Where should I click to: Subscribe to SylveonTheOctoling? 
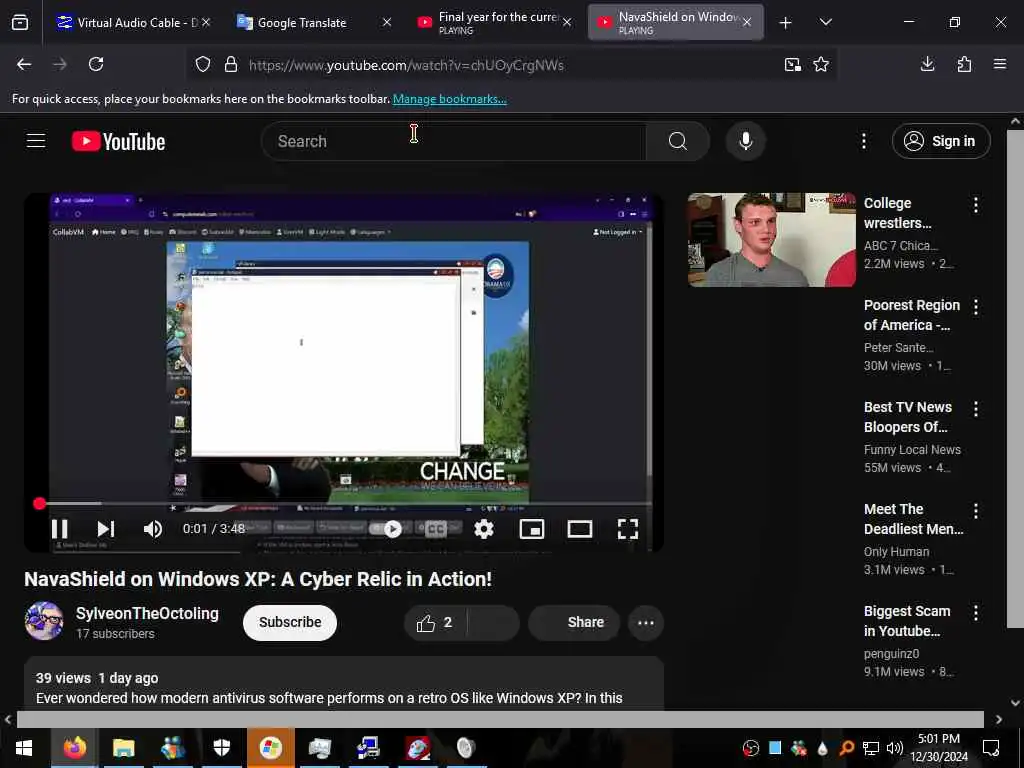pos(290,622)
